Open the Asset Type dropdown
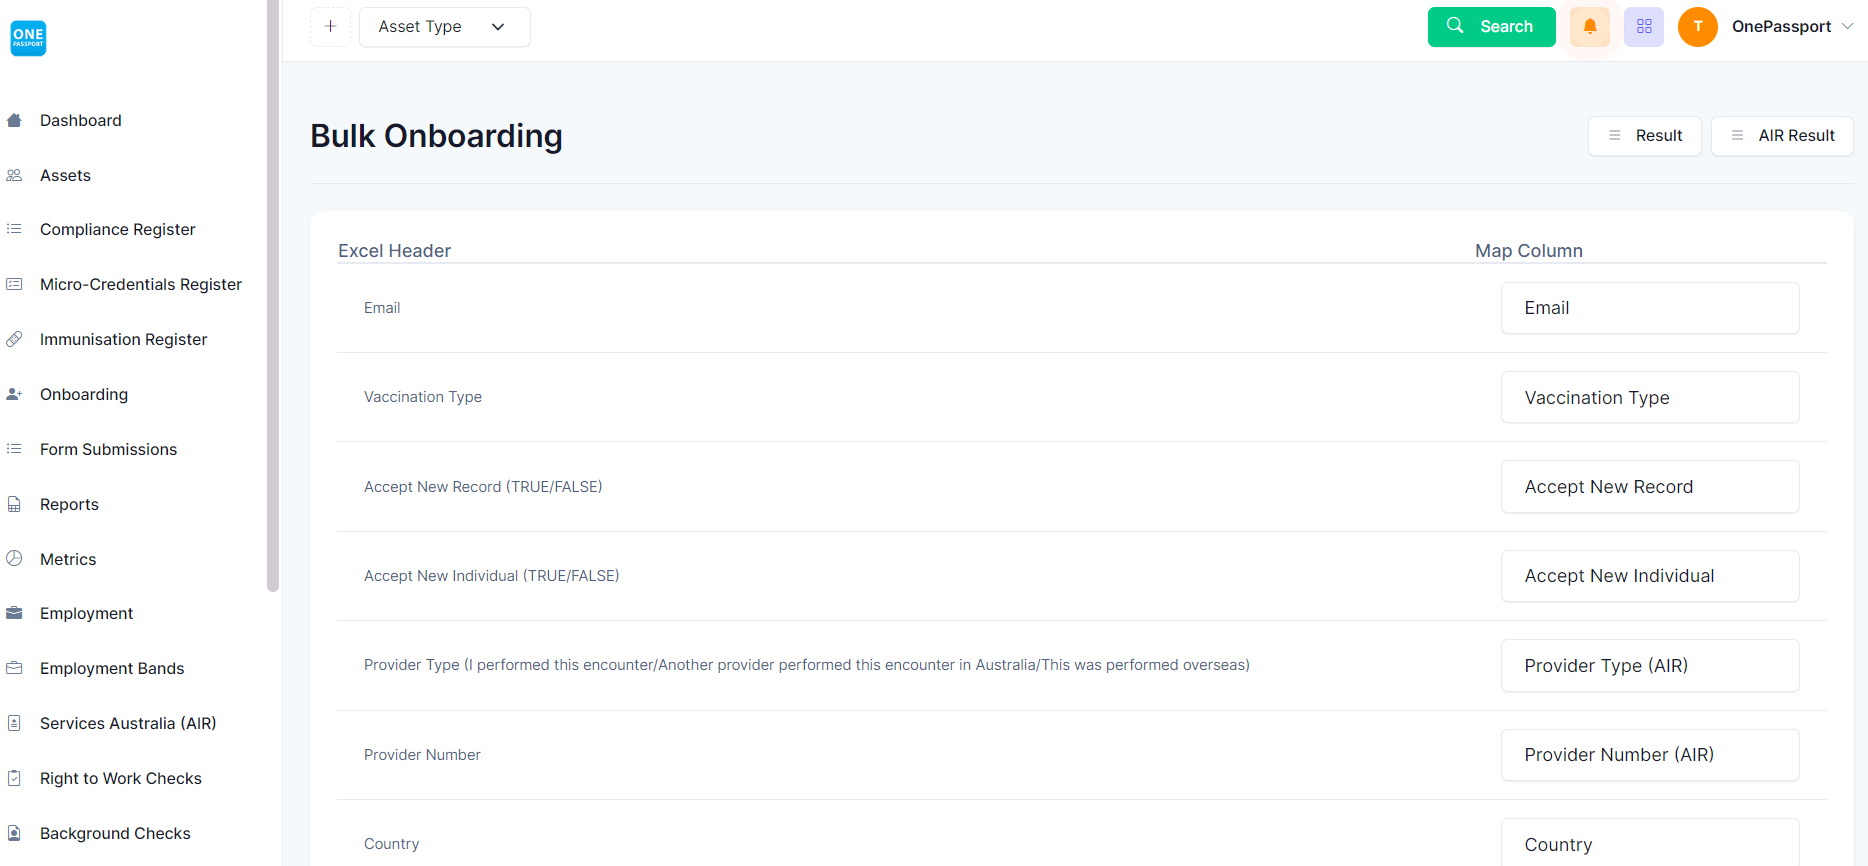This screenshot has width=1868, height=866. click(444, 27)
